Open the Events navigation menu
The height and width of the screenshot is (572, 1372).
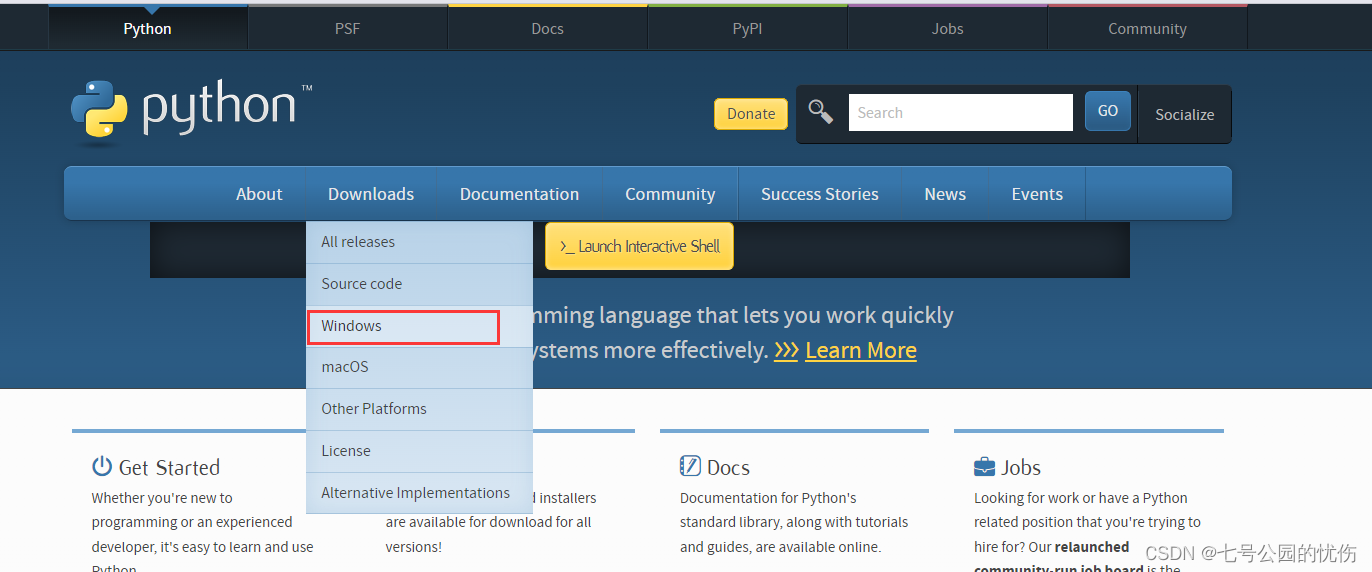(1037, 194)
